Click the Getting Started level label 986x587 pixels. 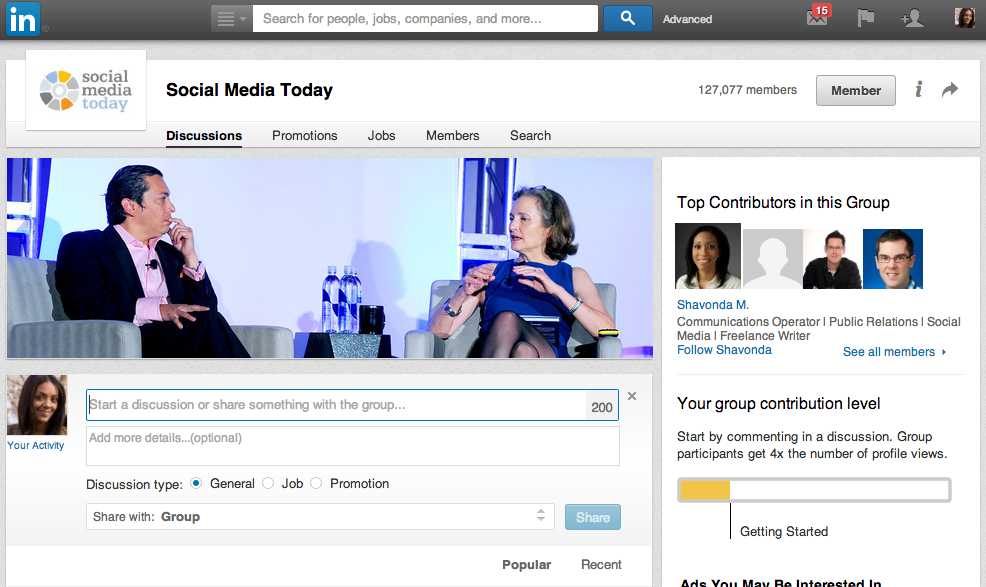pyautogui.click(x=784, y=532)
